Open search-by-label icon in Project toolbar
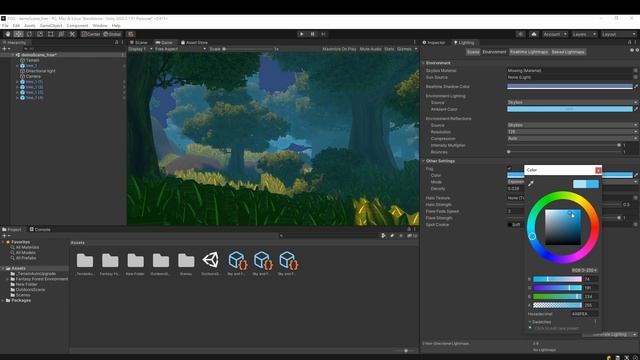Image resolution: width=640 pixels, height=360 pixels. pos(392,236)
